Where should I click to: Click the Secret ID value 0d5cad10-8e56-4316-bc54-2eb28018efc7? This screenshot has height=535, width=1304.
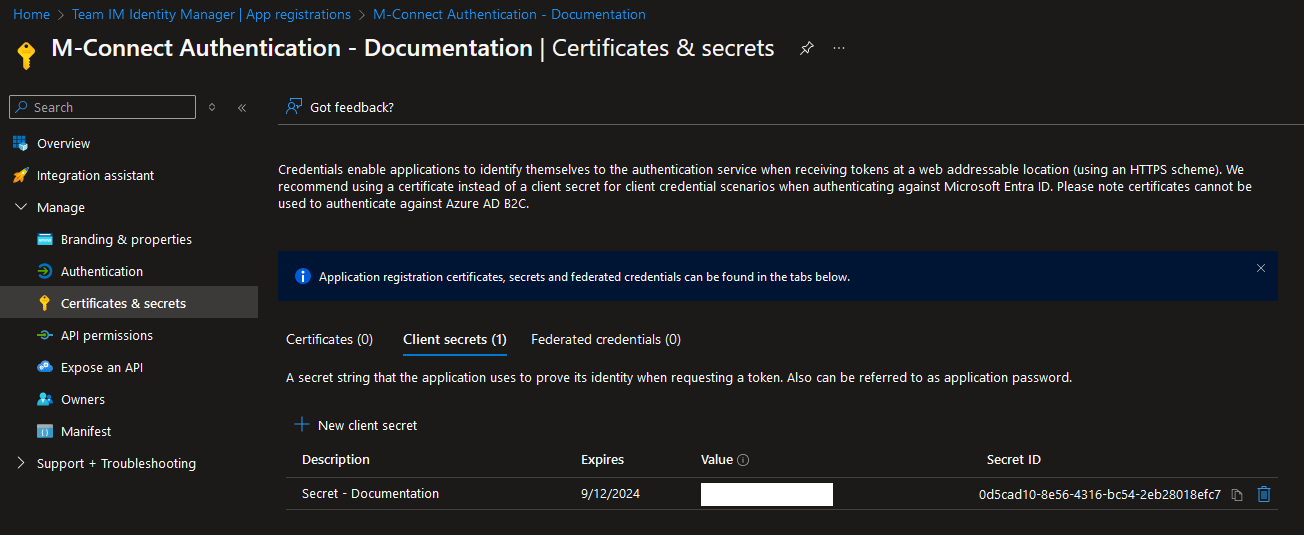pyautogui.click(x=1100, y=494)
